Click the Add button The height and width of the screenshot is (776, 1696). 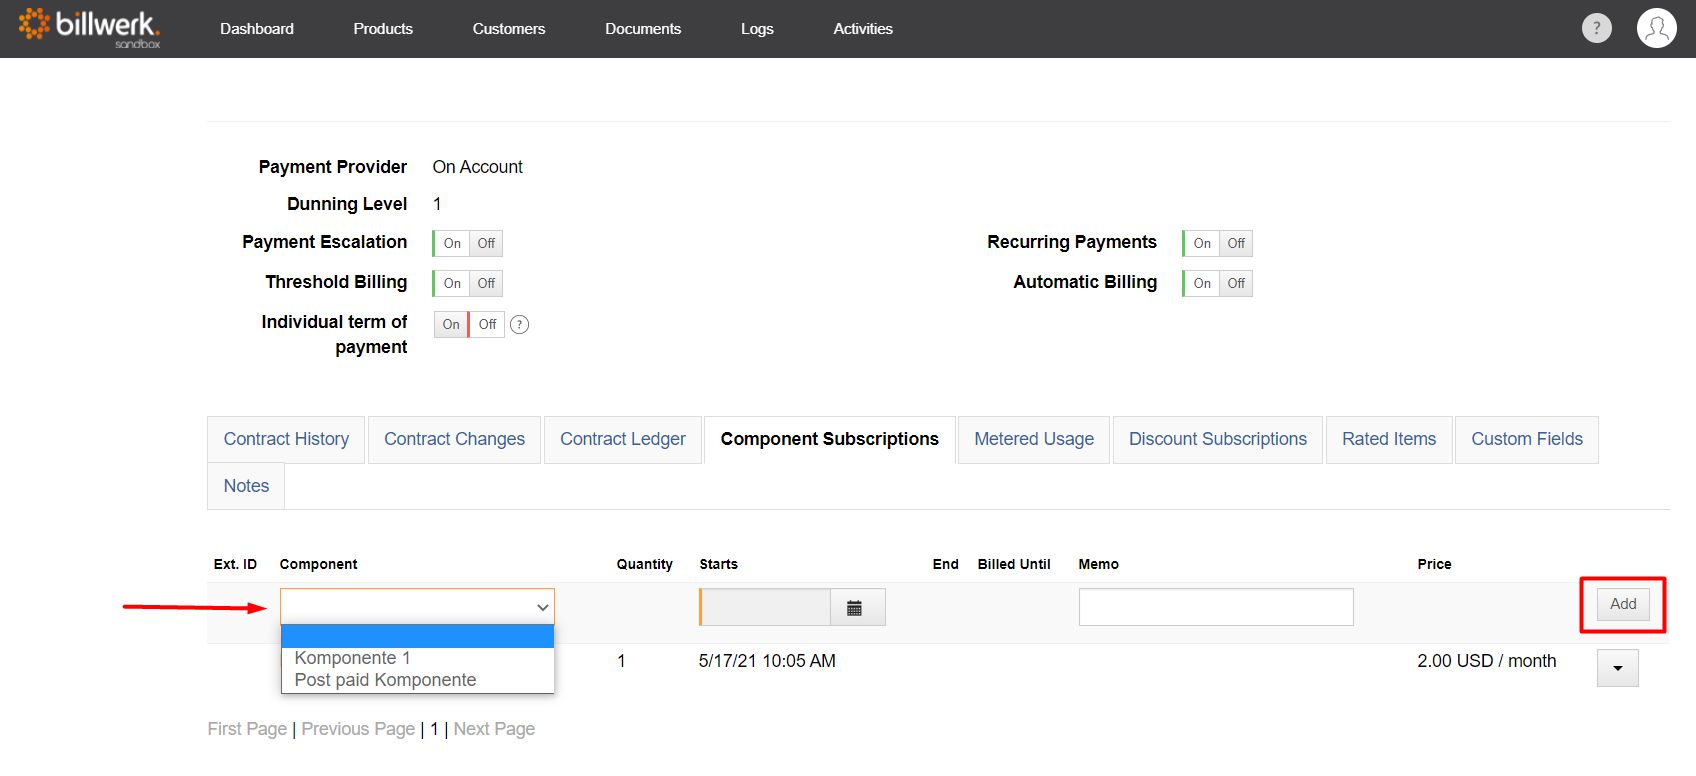(x=1623, y=604)
